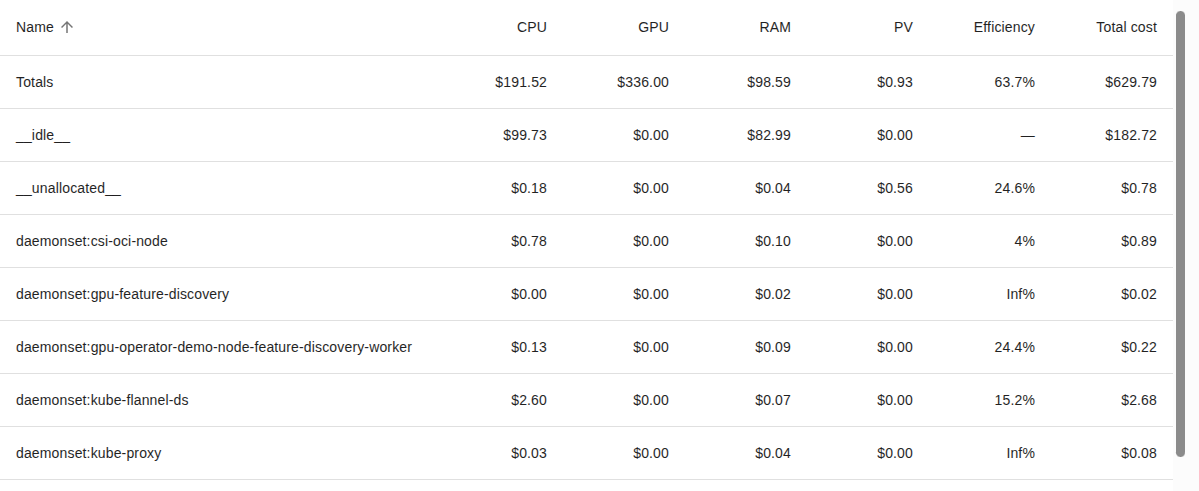1199x491 pixels.
Task: Click gpu-operator-demo worker total cost $0.22
Action: coord(1139,347)
